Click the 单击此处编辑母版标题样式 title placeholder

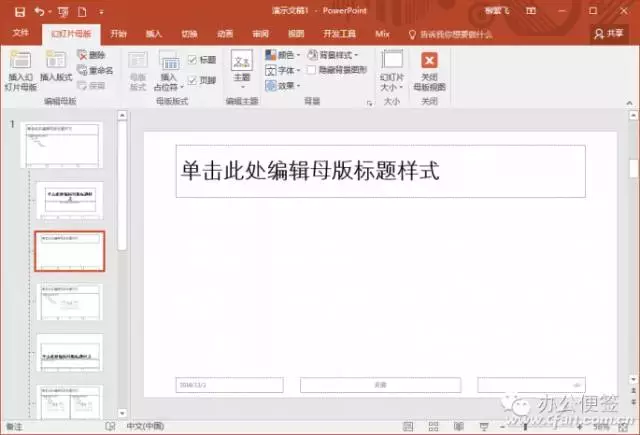[x=380, y=171]
